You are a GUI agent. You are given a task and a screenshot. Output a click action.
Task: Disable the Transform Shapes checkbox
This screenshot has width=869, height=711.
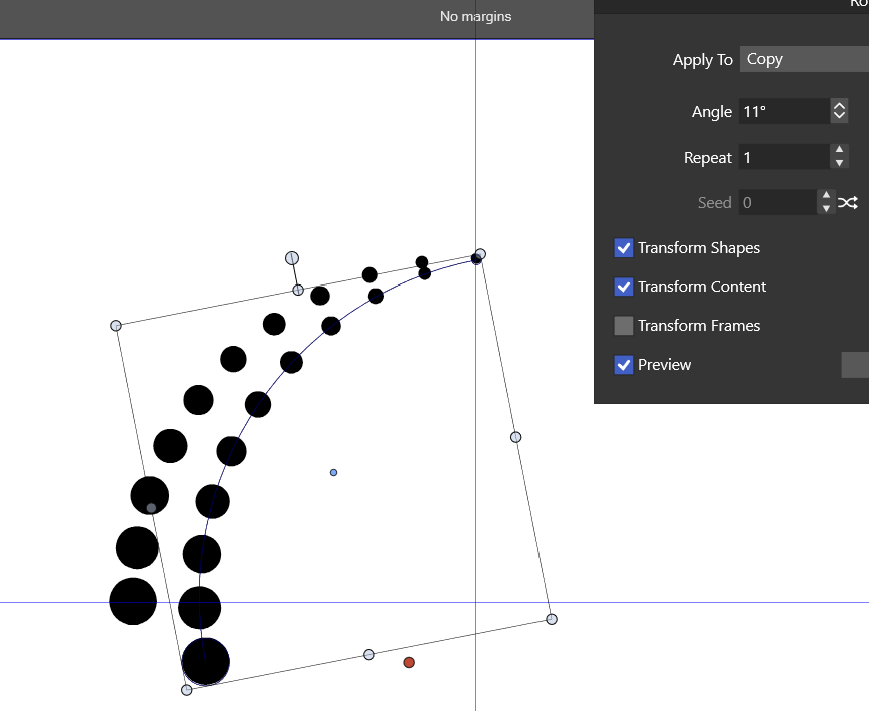coord(624,248)
